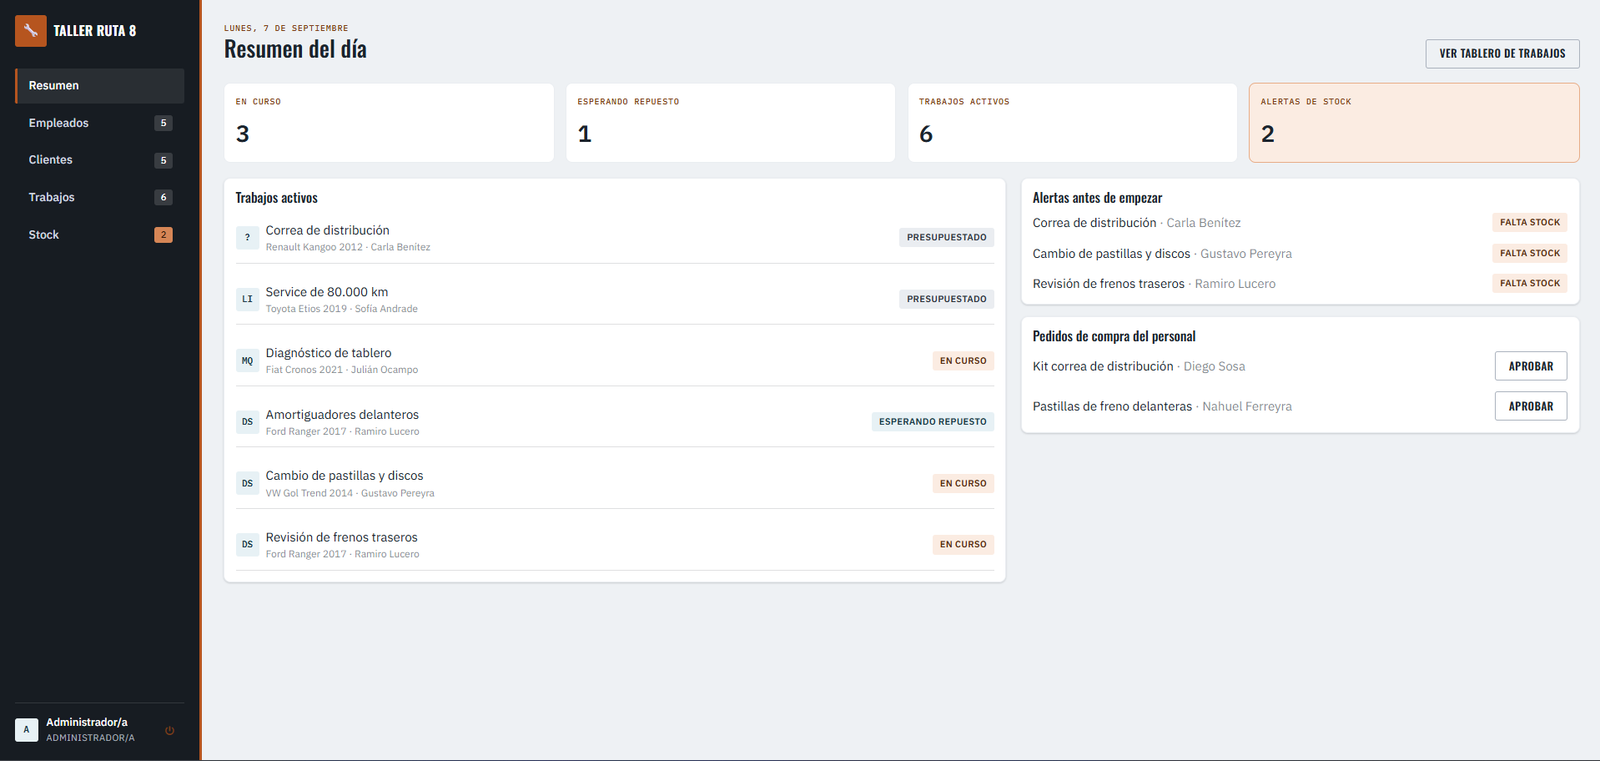The image size is (1600, 761).
Task: Go to the Resumen section
Action: click(100, 86)
